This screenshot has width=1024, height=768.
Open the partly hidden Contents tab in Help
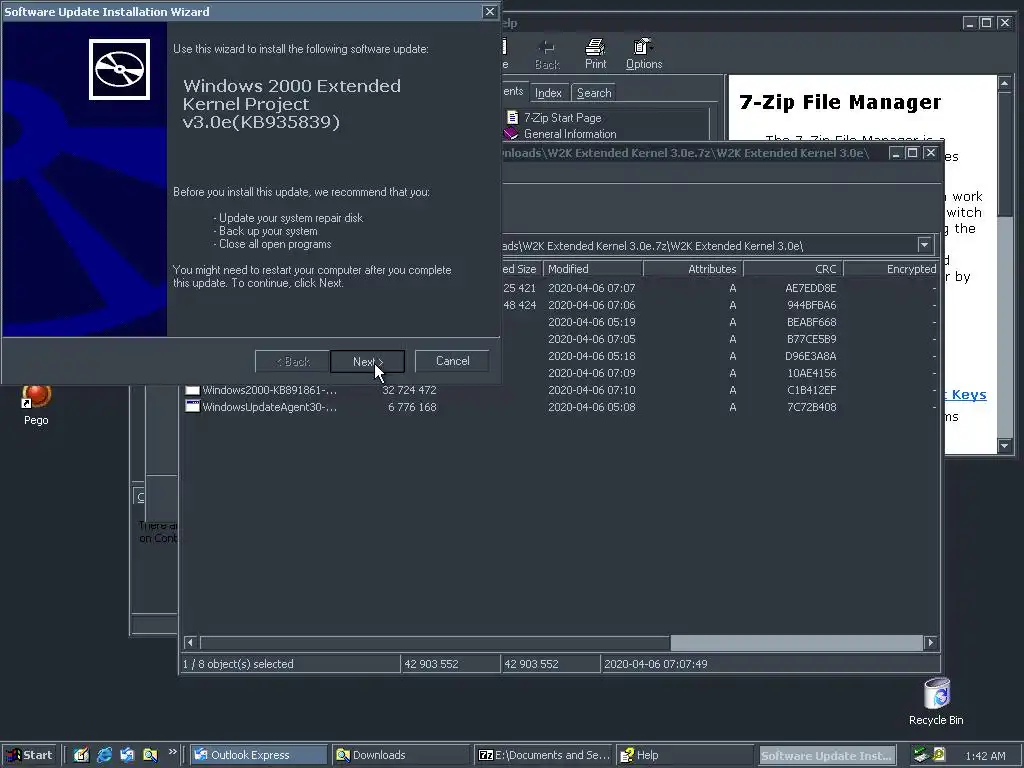click(514, 91)
